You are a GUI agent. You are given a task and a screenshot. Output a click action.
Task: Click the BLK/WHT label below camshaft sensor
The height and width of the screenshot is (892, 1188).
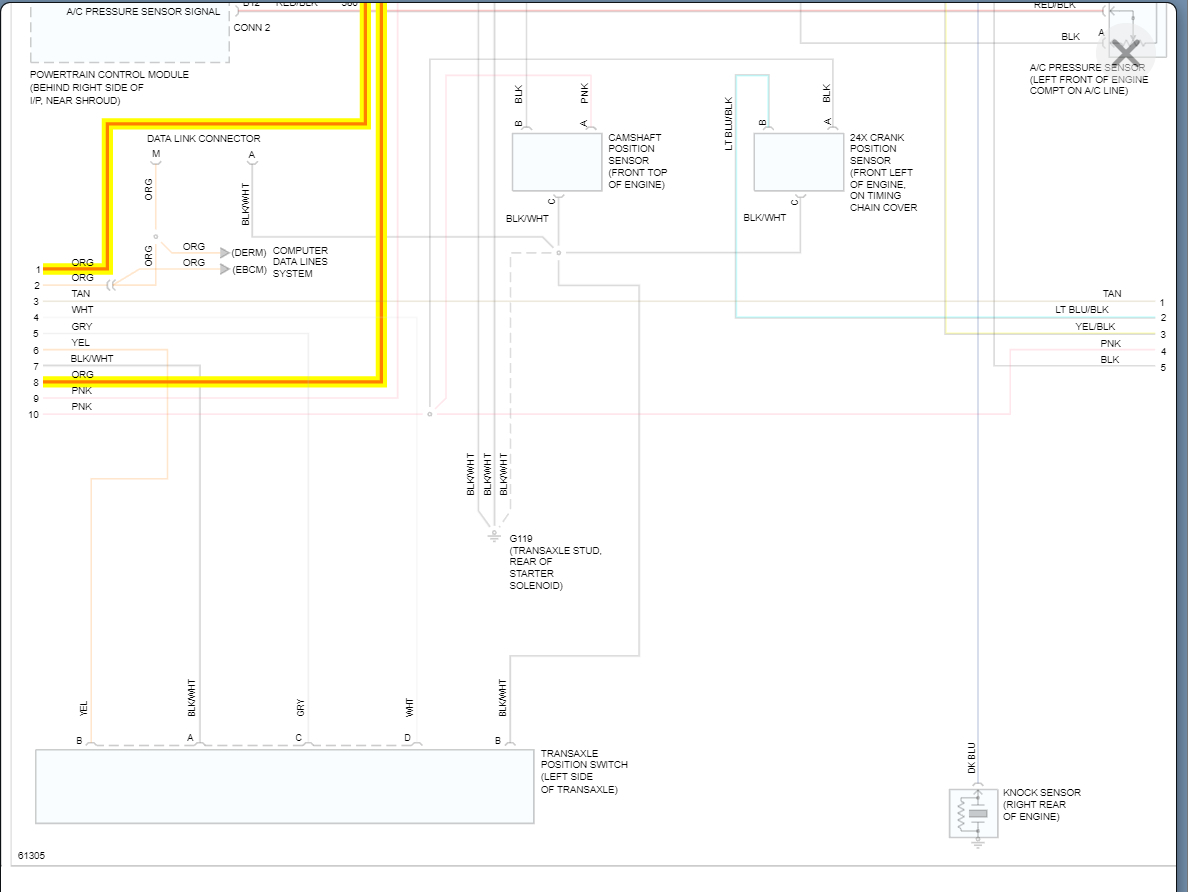(527, 218)
